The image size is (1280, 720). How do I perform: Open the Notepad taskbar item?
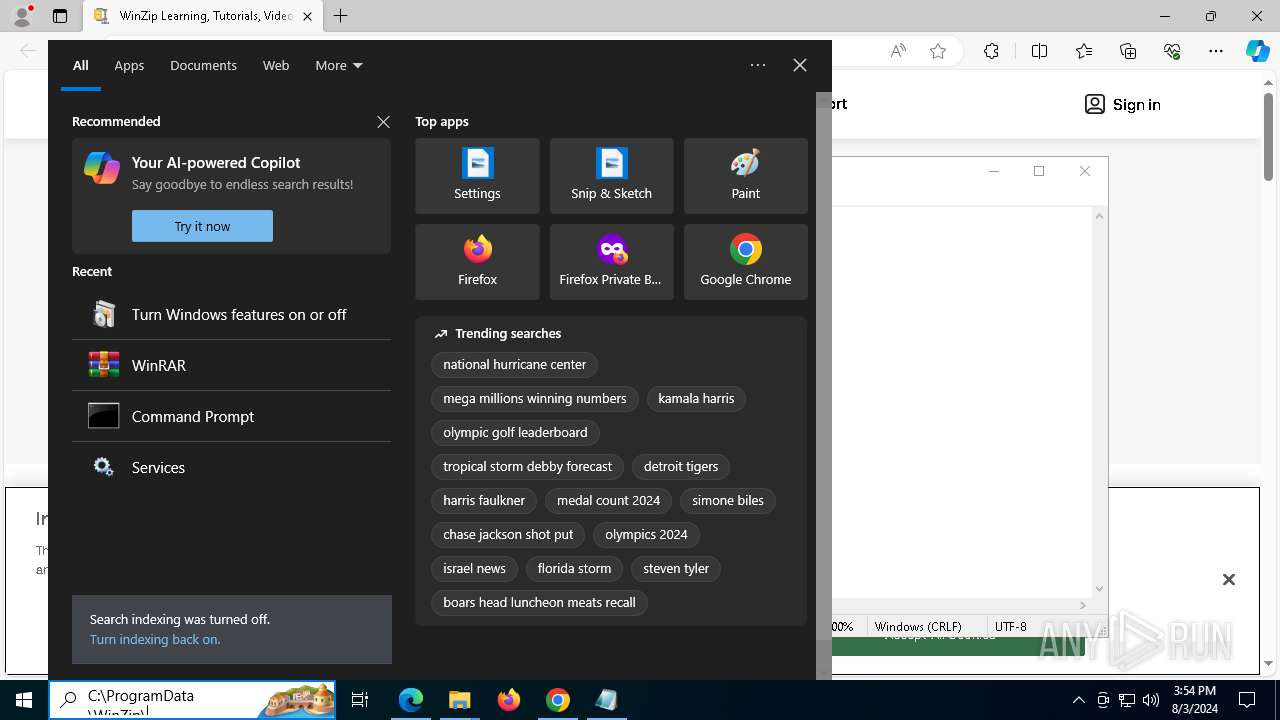coord(607,700)
